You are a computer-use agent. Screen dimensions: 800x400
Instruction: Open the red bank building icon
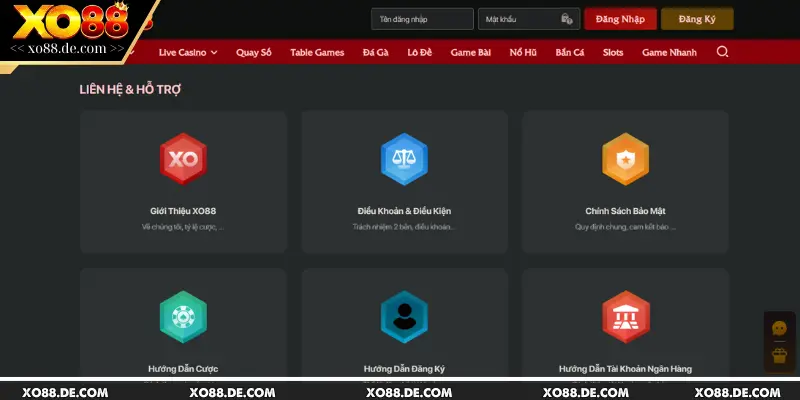[625, 317]
